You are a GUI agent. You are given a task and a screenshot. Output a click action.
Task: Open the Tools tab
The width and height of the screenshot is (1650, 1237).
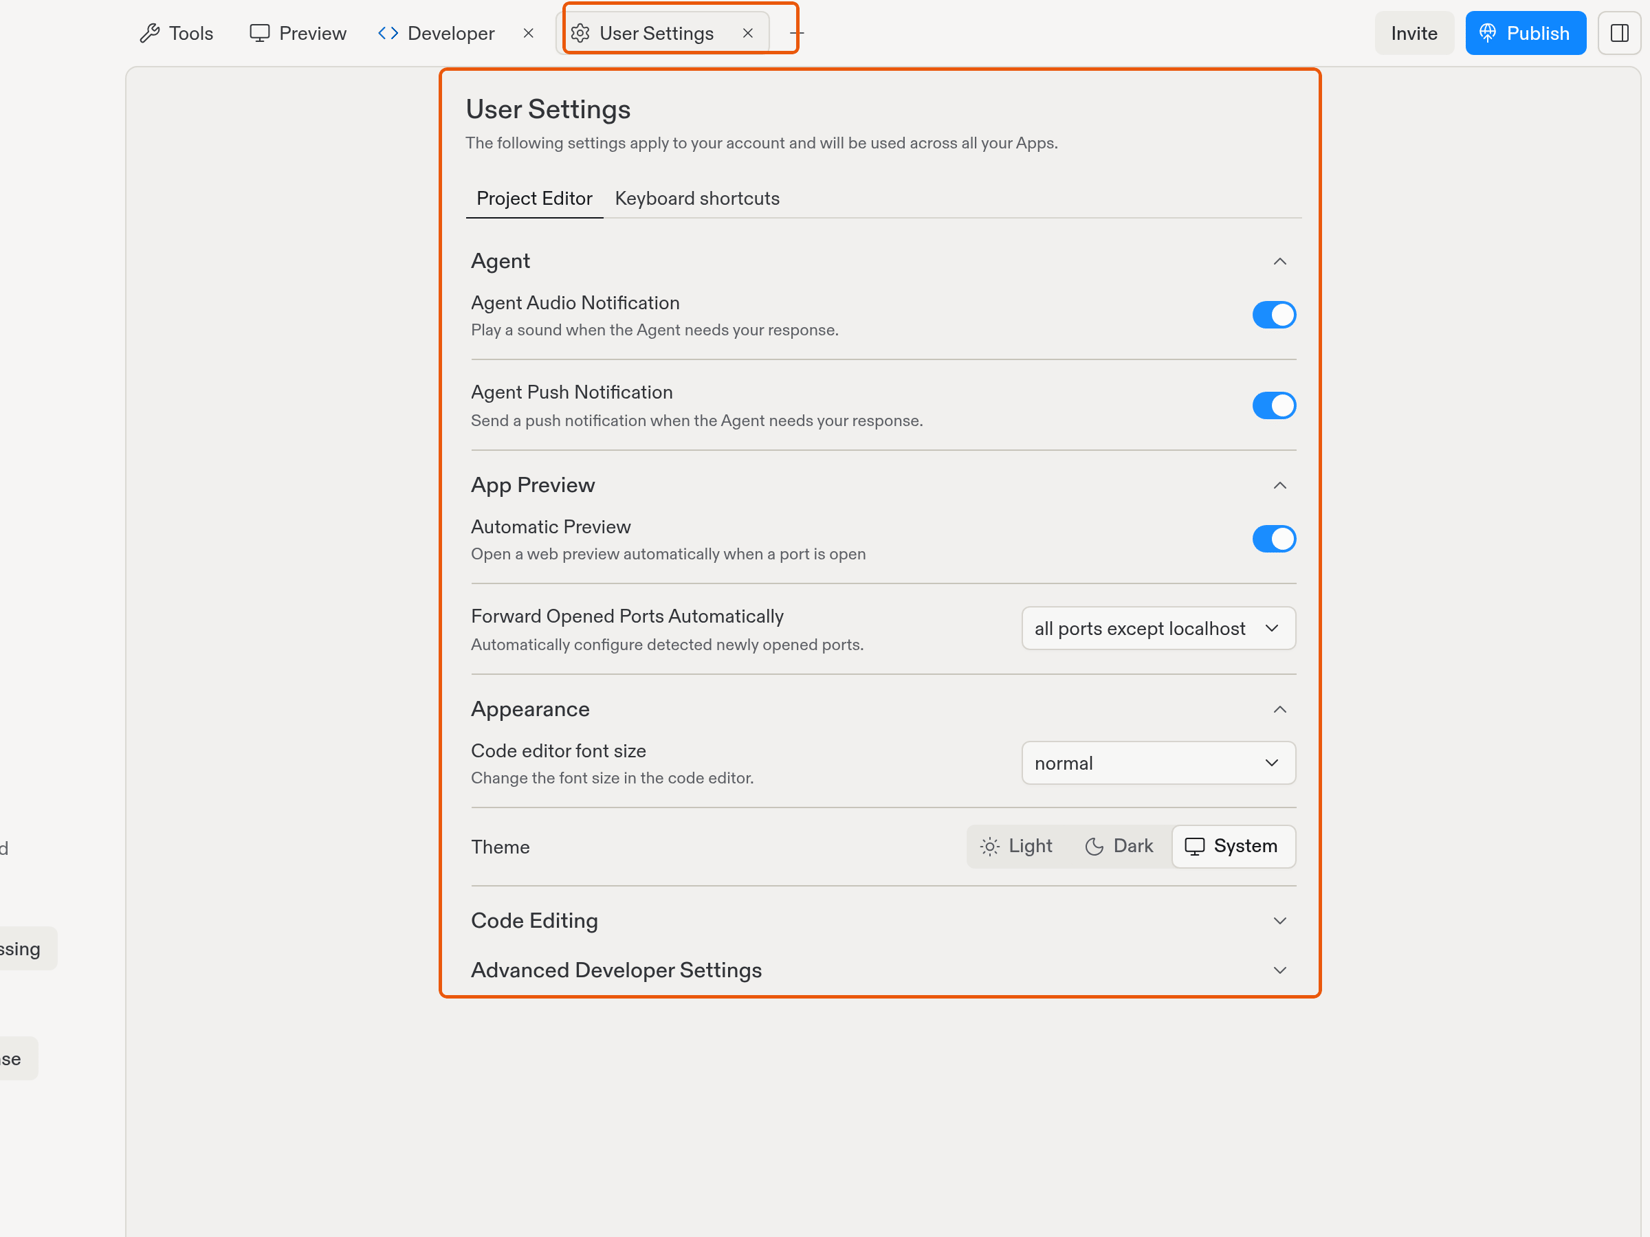pyautogui.click(x=176, y=33)
